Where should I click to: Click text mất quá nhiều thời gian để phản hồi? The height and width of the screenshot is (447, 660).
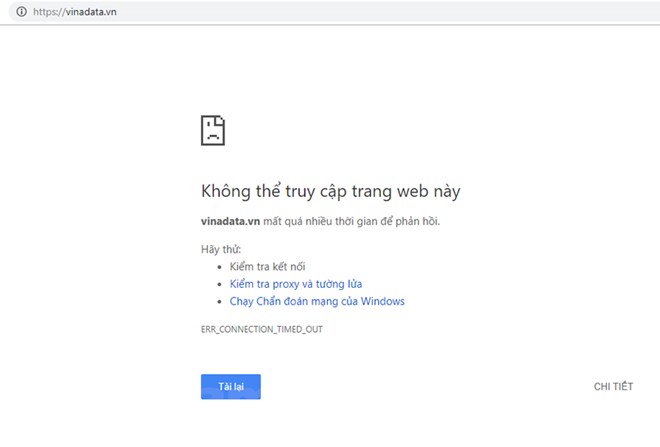[351, 221]
